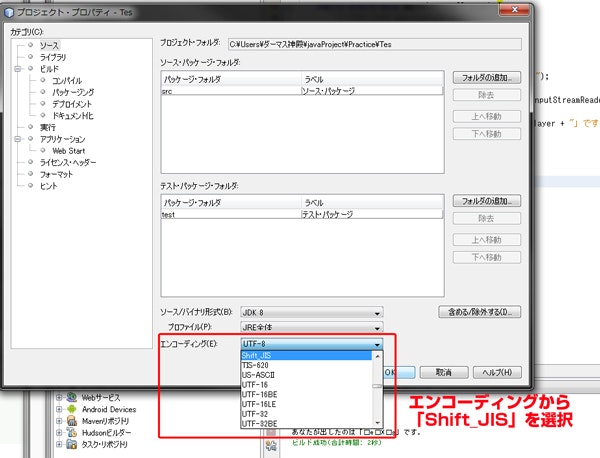The width and height of the screenshot is (600, 458).
Task: Click the Hudsonビルダー icon
Action: (72, 432)
